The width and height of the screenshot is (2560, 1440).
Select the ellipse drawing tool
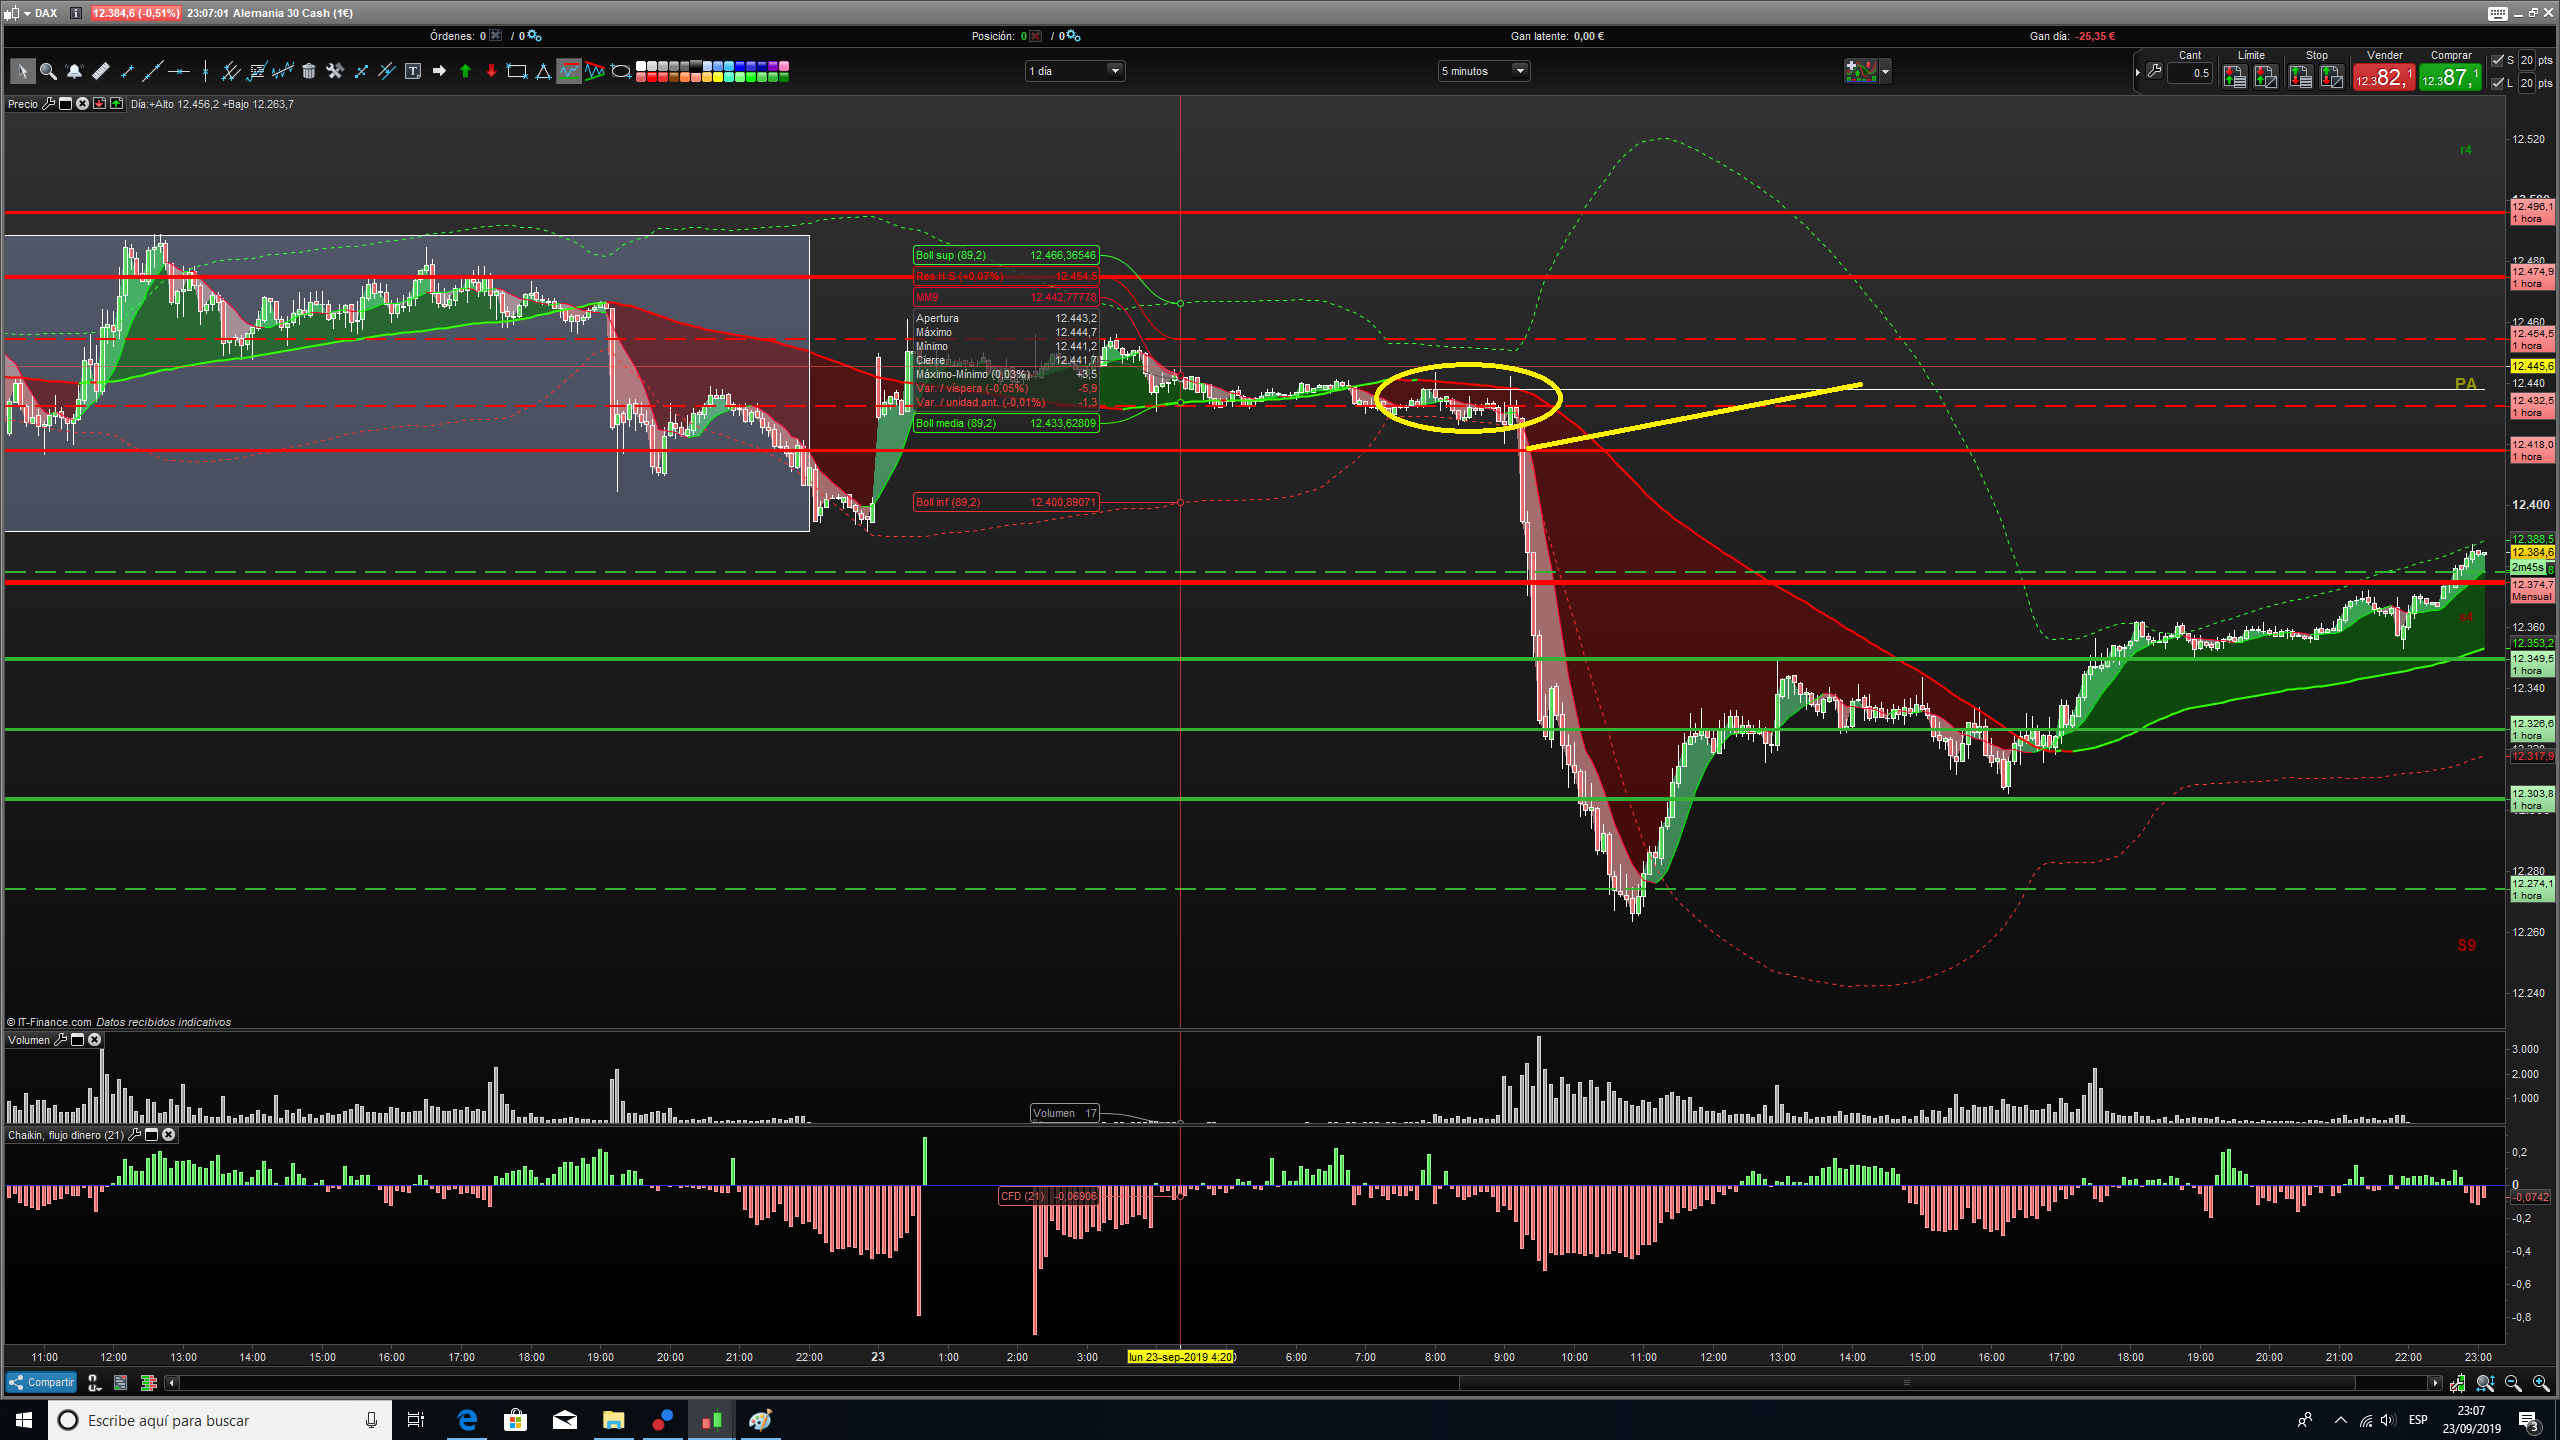pos(621,71)
